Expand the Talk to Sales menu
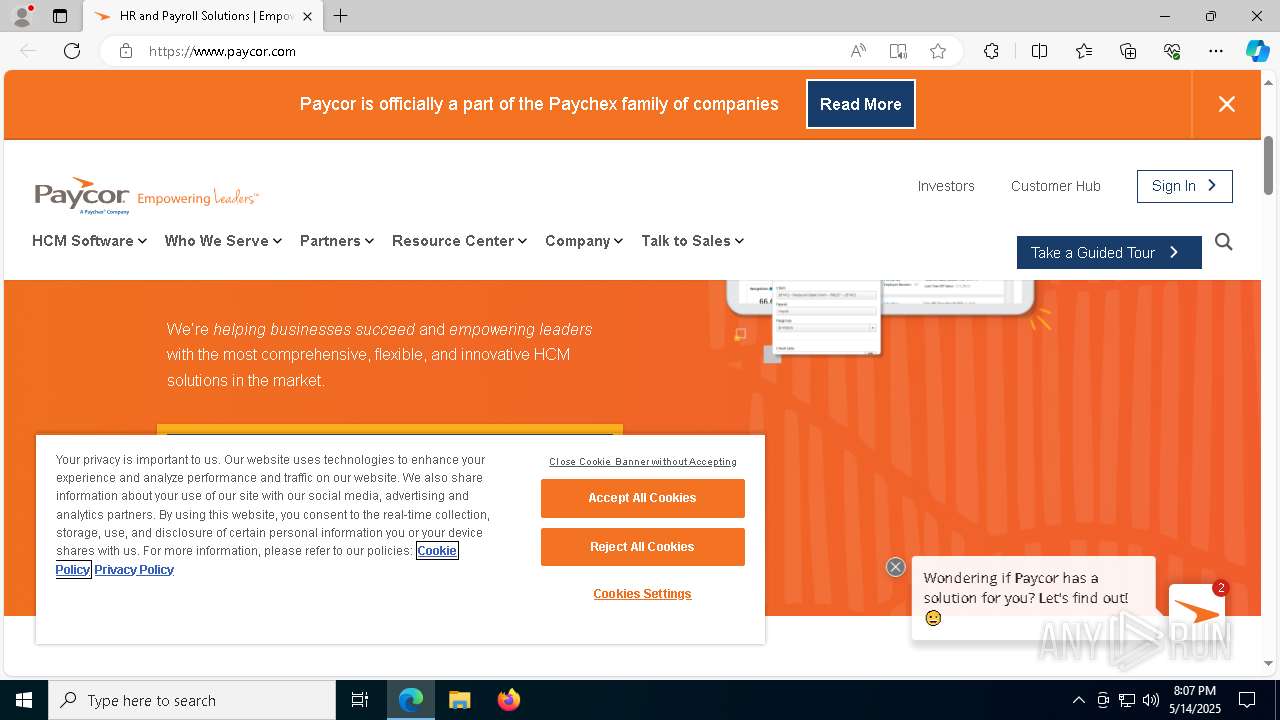 point(693,241)
